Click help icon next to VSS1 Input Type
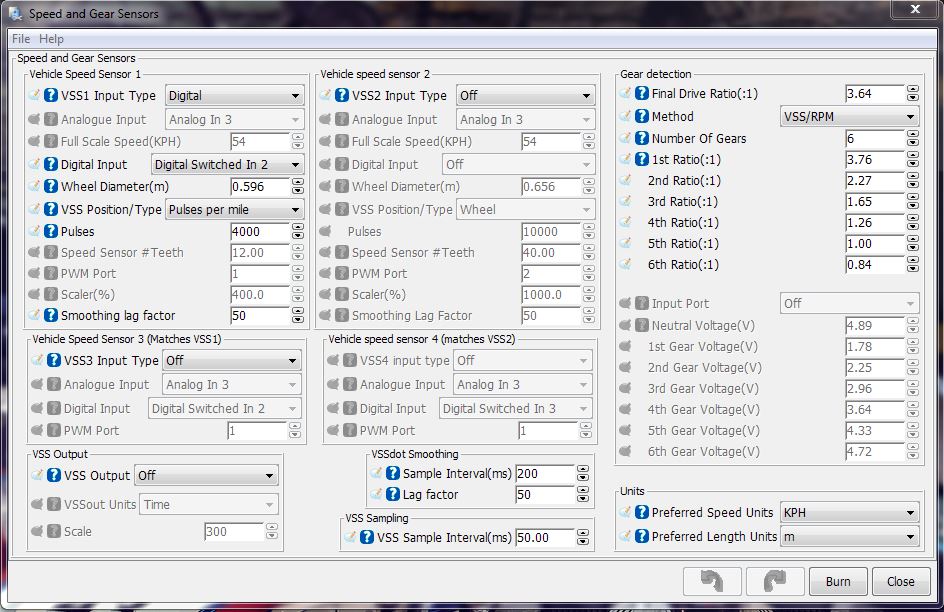Screen dimensions: 944x612 pos(52,96)
